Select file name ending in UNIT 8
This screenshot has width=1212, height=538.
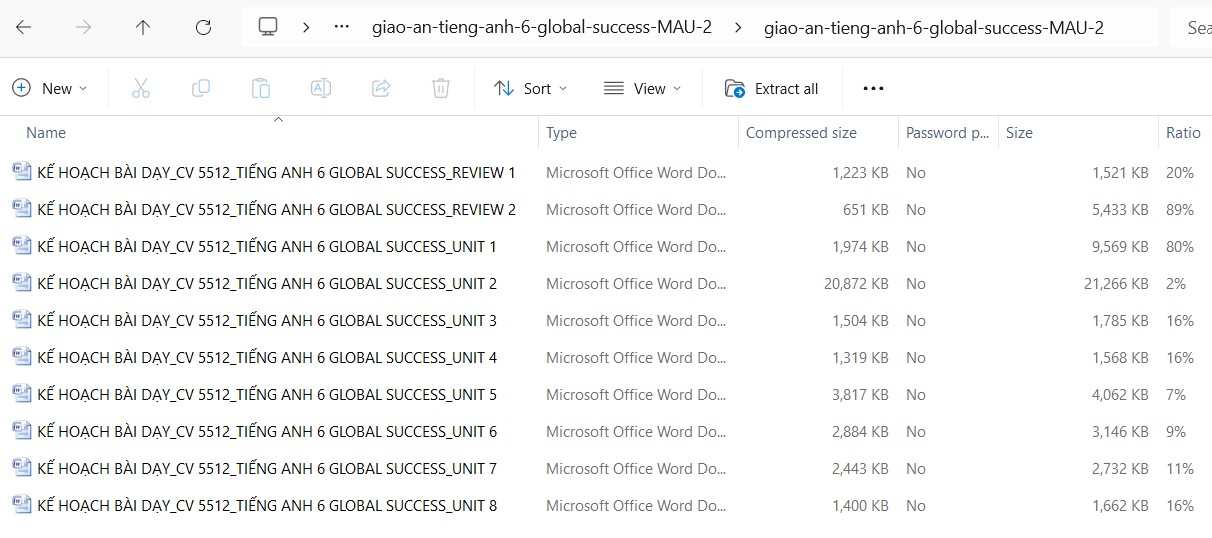coord(267,505)
